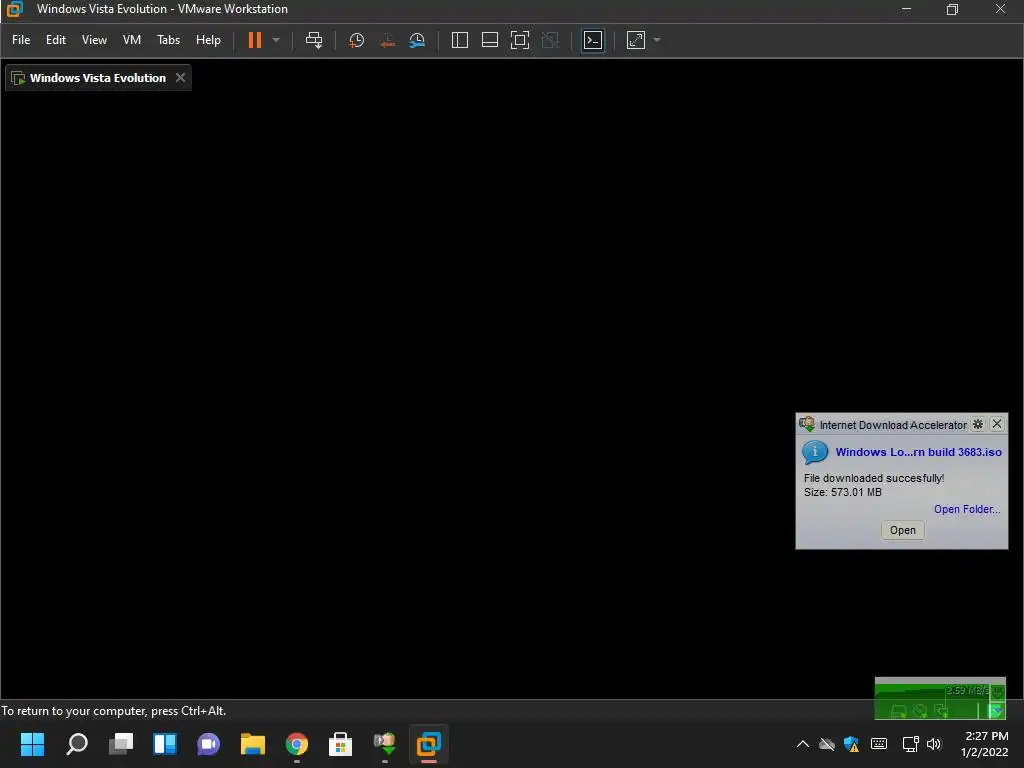Enter full screen mode

click(x=520, y=40)
